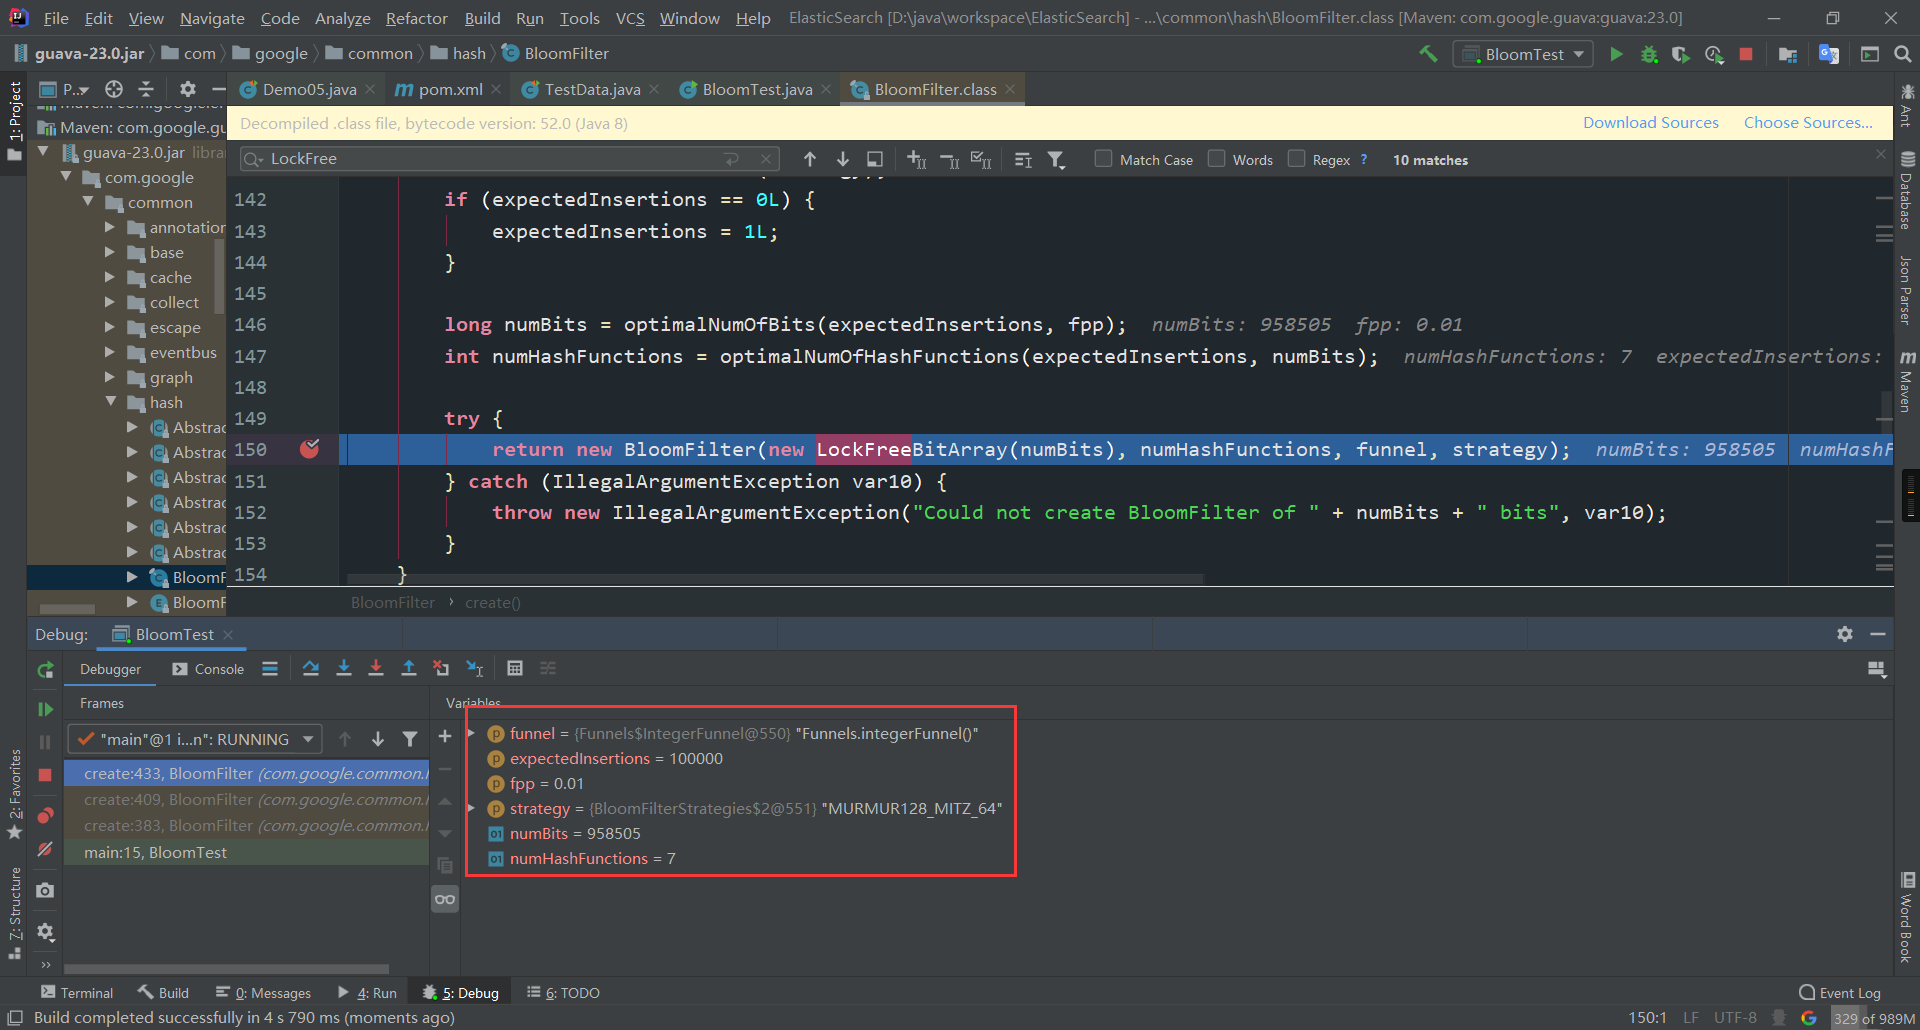Viewport: 1920px width, 1030px height.
Task: Enable the Words checkbox
Action: [x=1216, y=159]
